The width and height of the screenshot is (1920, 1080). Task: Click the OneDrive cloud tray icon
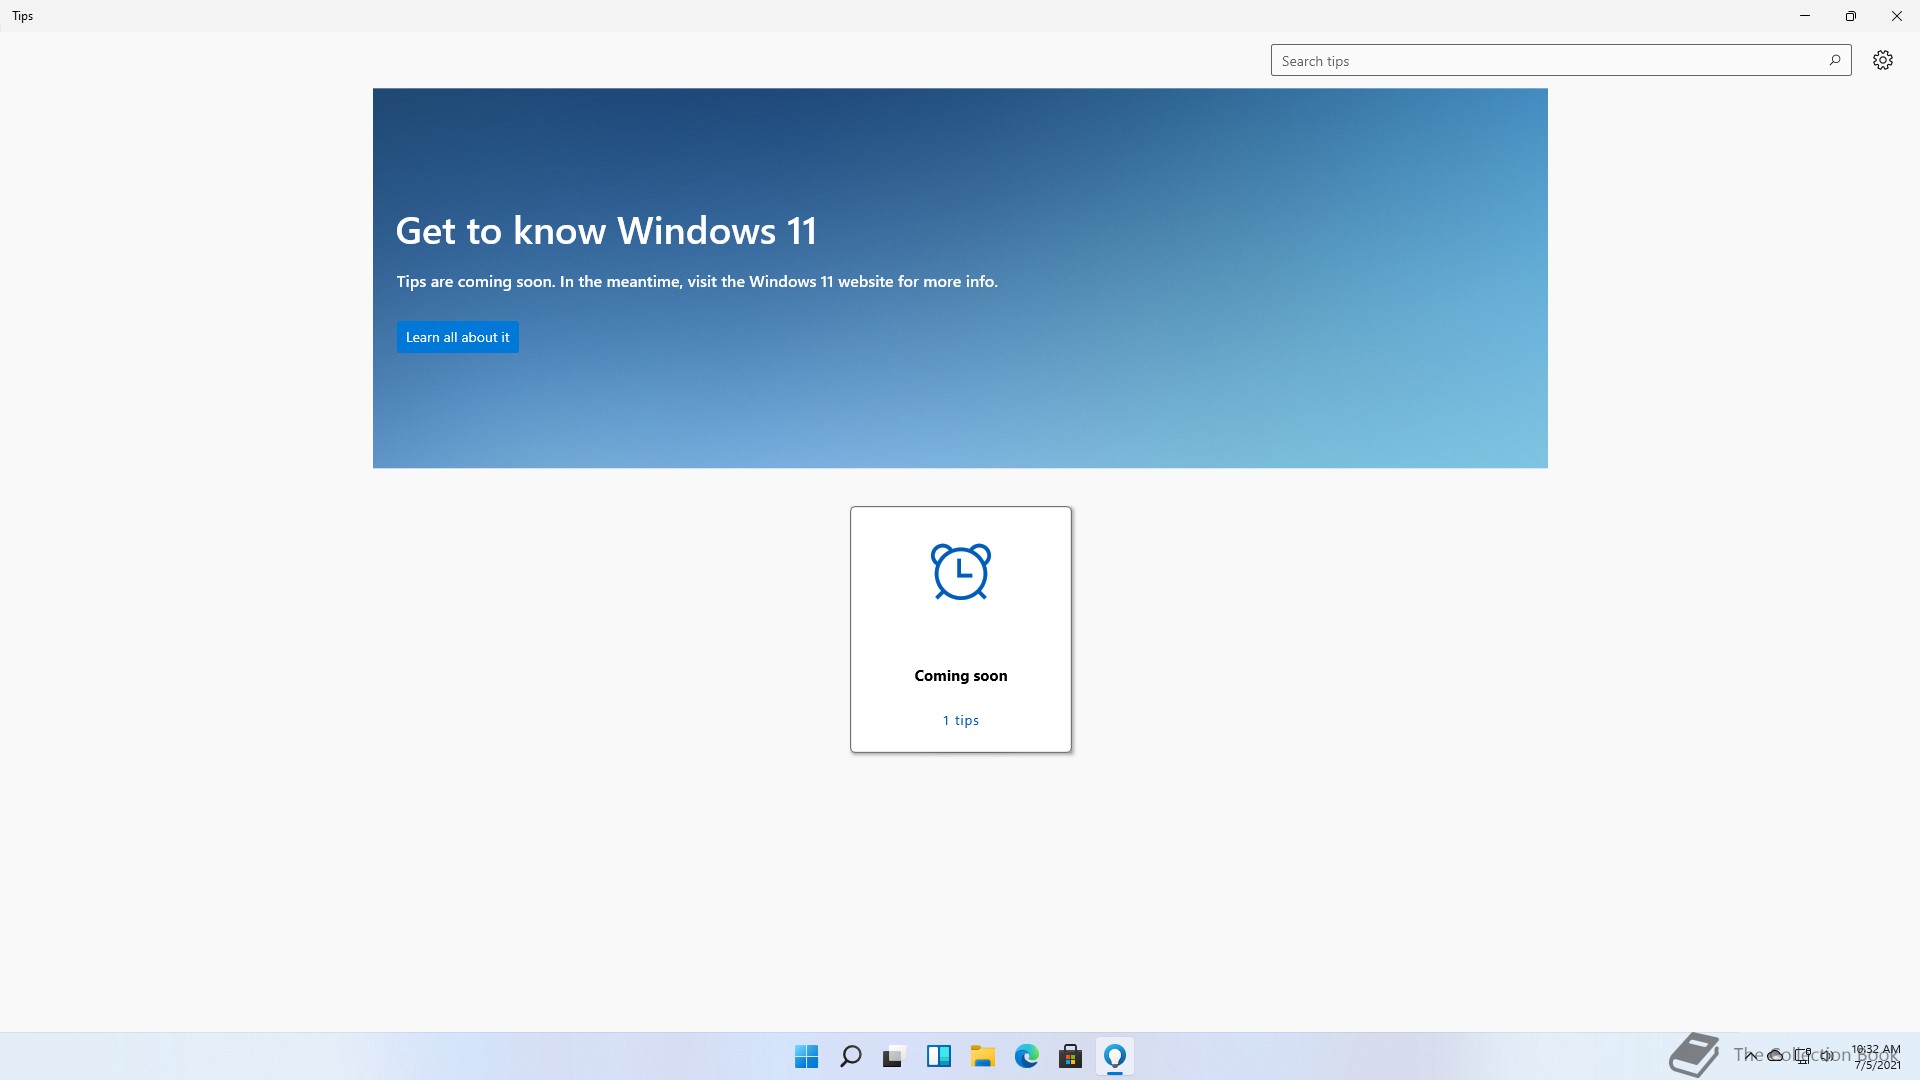click(x=1775, y=1056)
